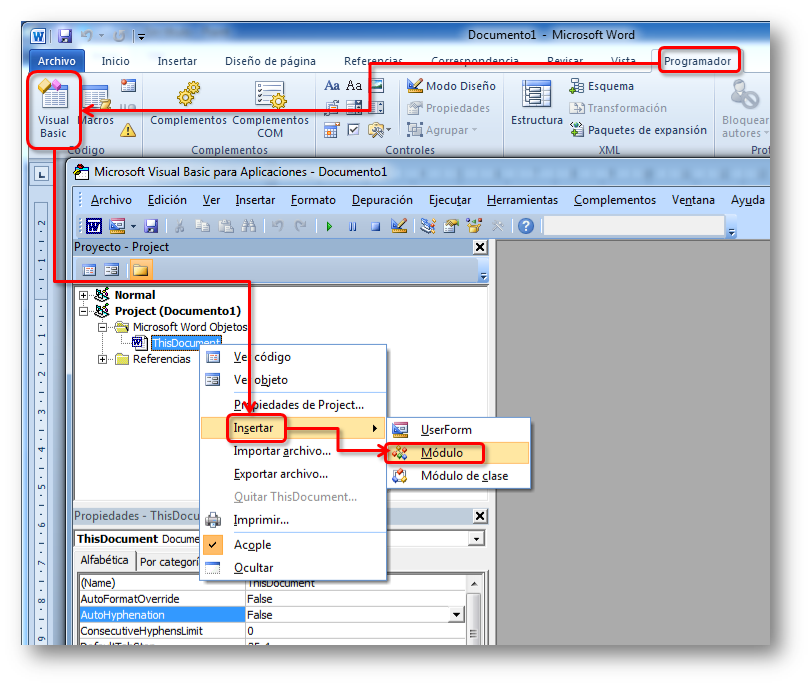Open the Toolbox icon in VBA toolbar
Image resolution: width=812 pixels, height=687 pixels.
[498, 226]
